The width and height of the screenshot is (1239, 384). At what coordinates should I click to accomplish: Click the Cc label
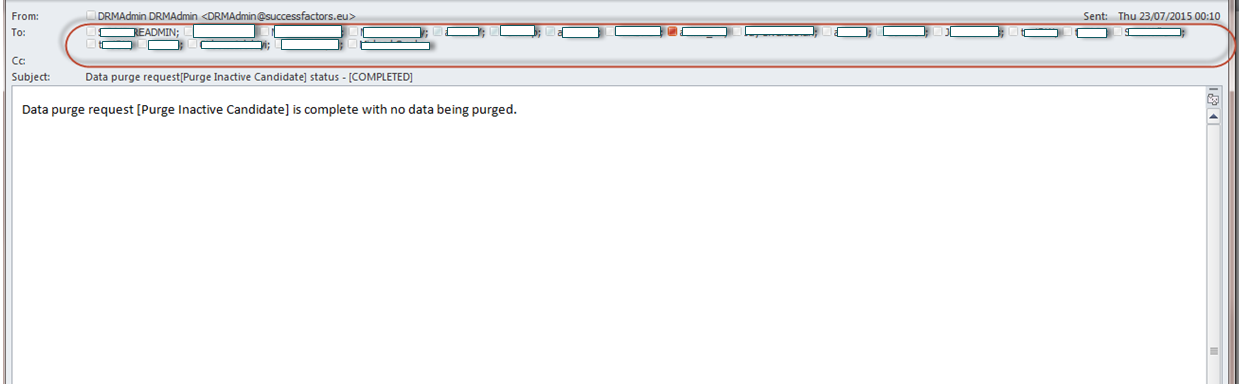pyautogui.click(x=18, y=61)
